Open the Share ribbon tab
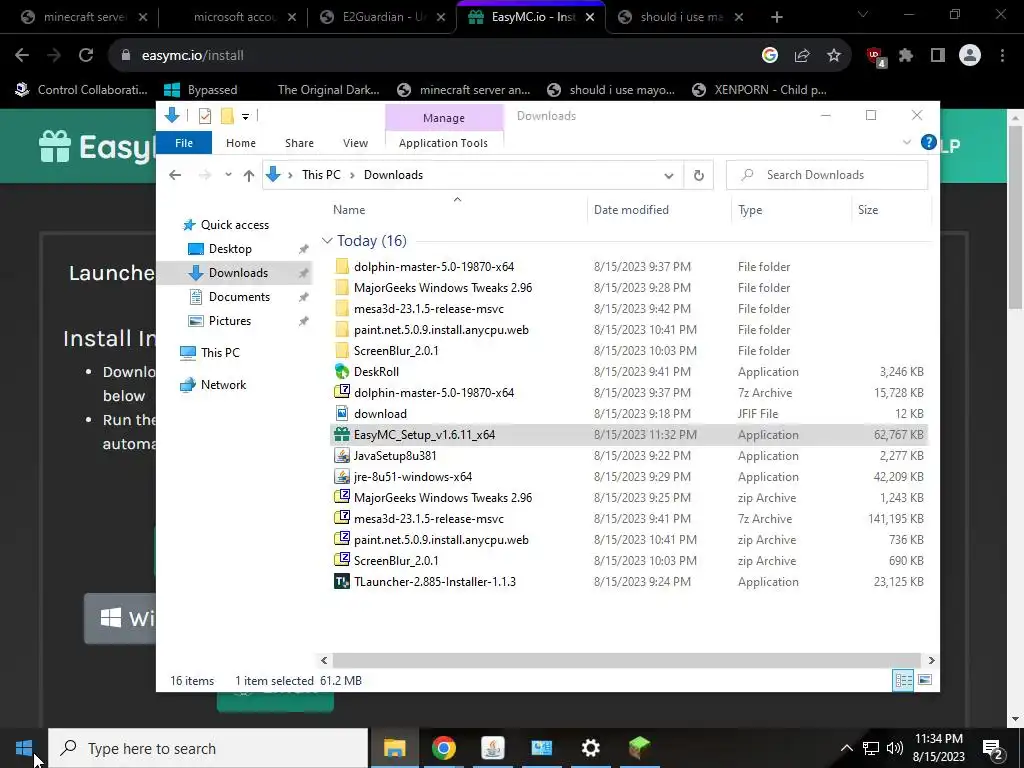This screenshot has width=1024, height=768. point(299,143)
